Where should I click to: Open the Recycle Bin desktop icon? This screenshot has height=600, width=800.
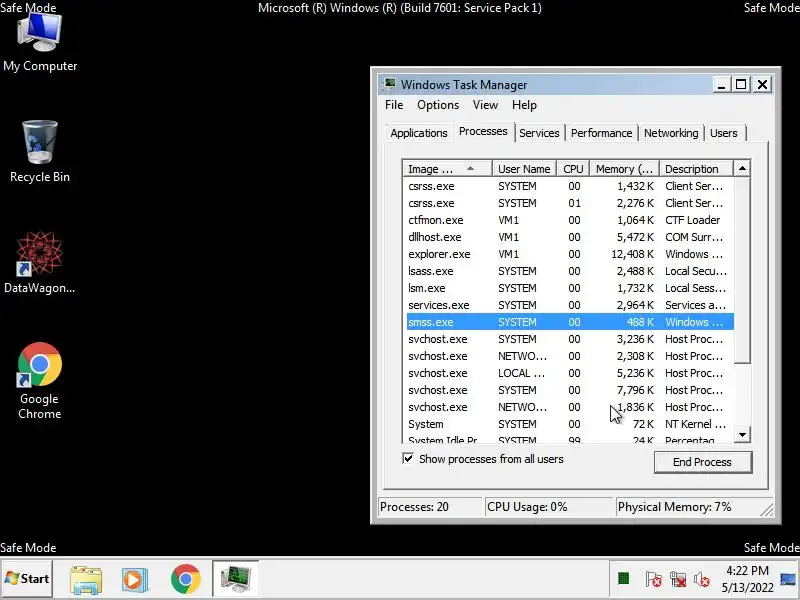click(x=40, y=152)
